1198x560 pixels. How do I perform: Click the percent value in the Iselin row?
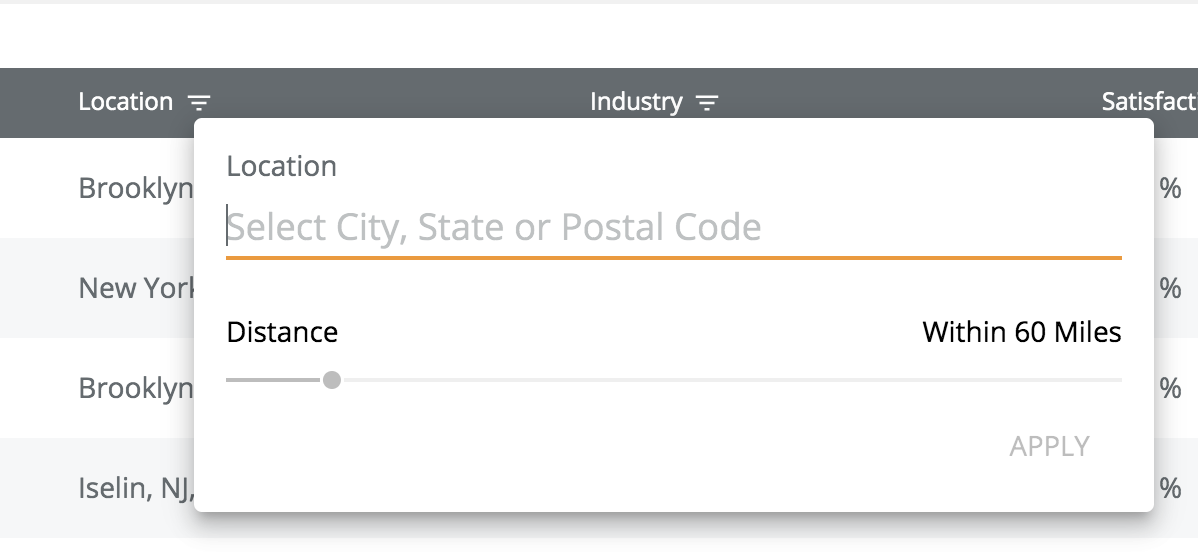click(1170, 488)
